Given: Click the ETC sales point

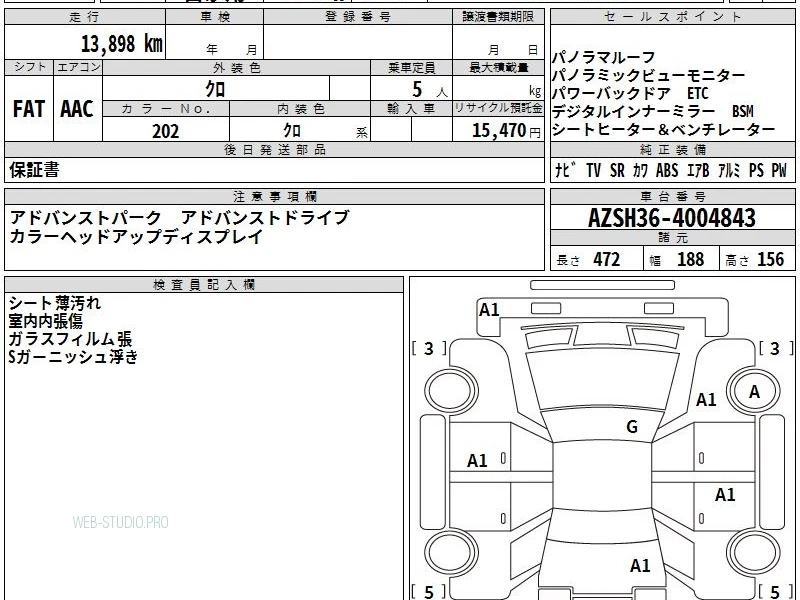Looking at the screenshot, I should click(x=698, y=93).
